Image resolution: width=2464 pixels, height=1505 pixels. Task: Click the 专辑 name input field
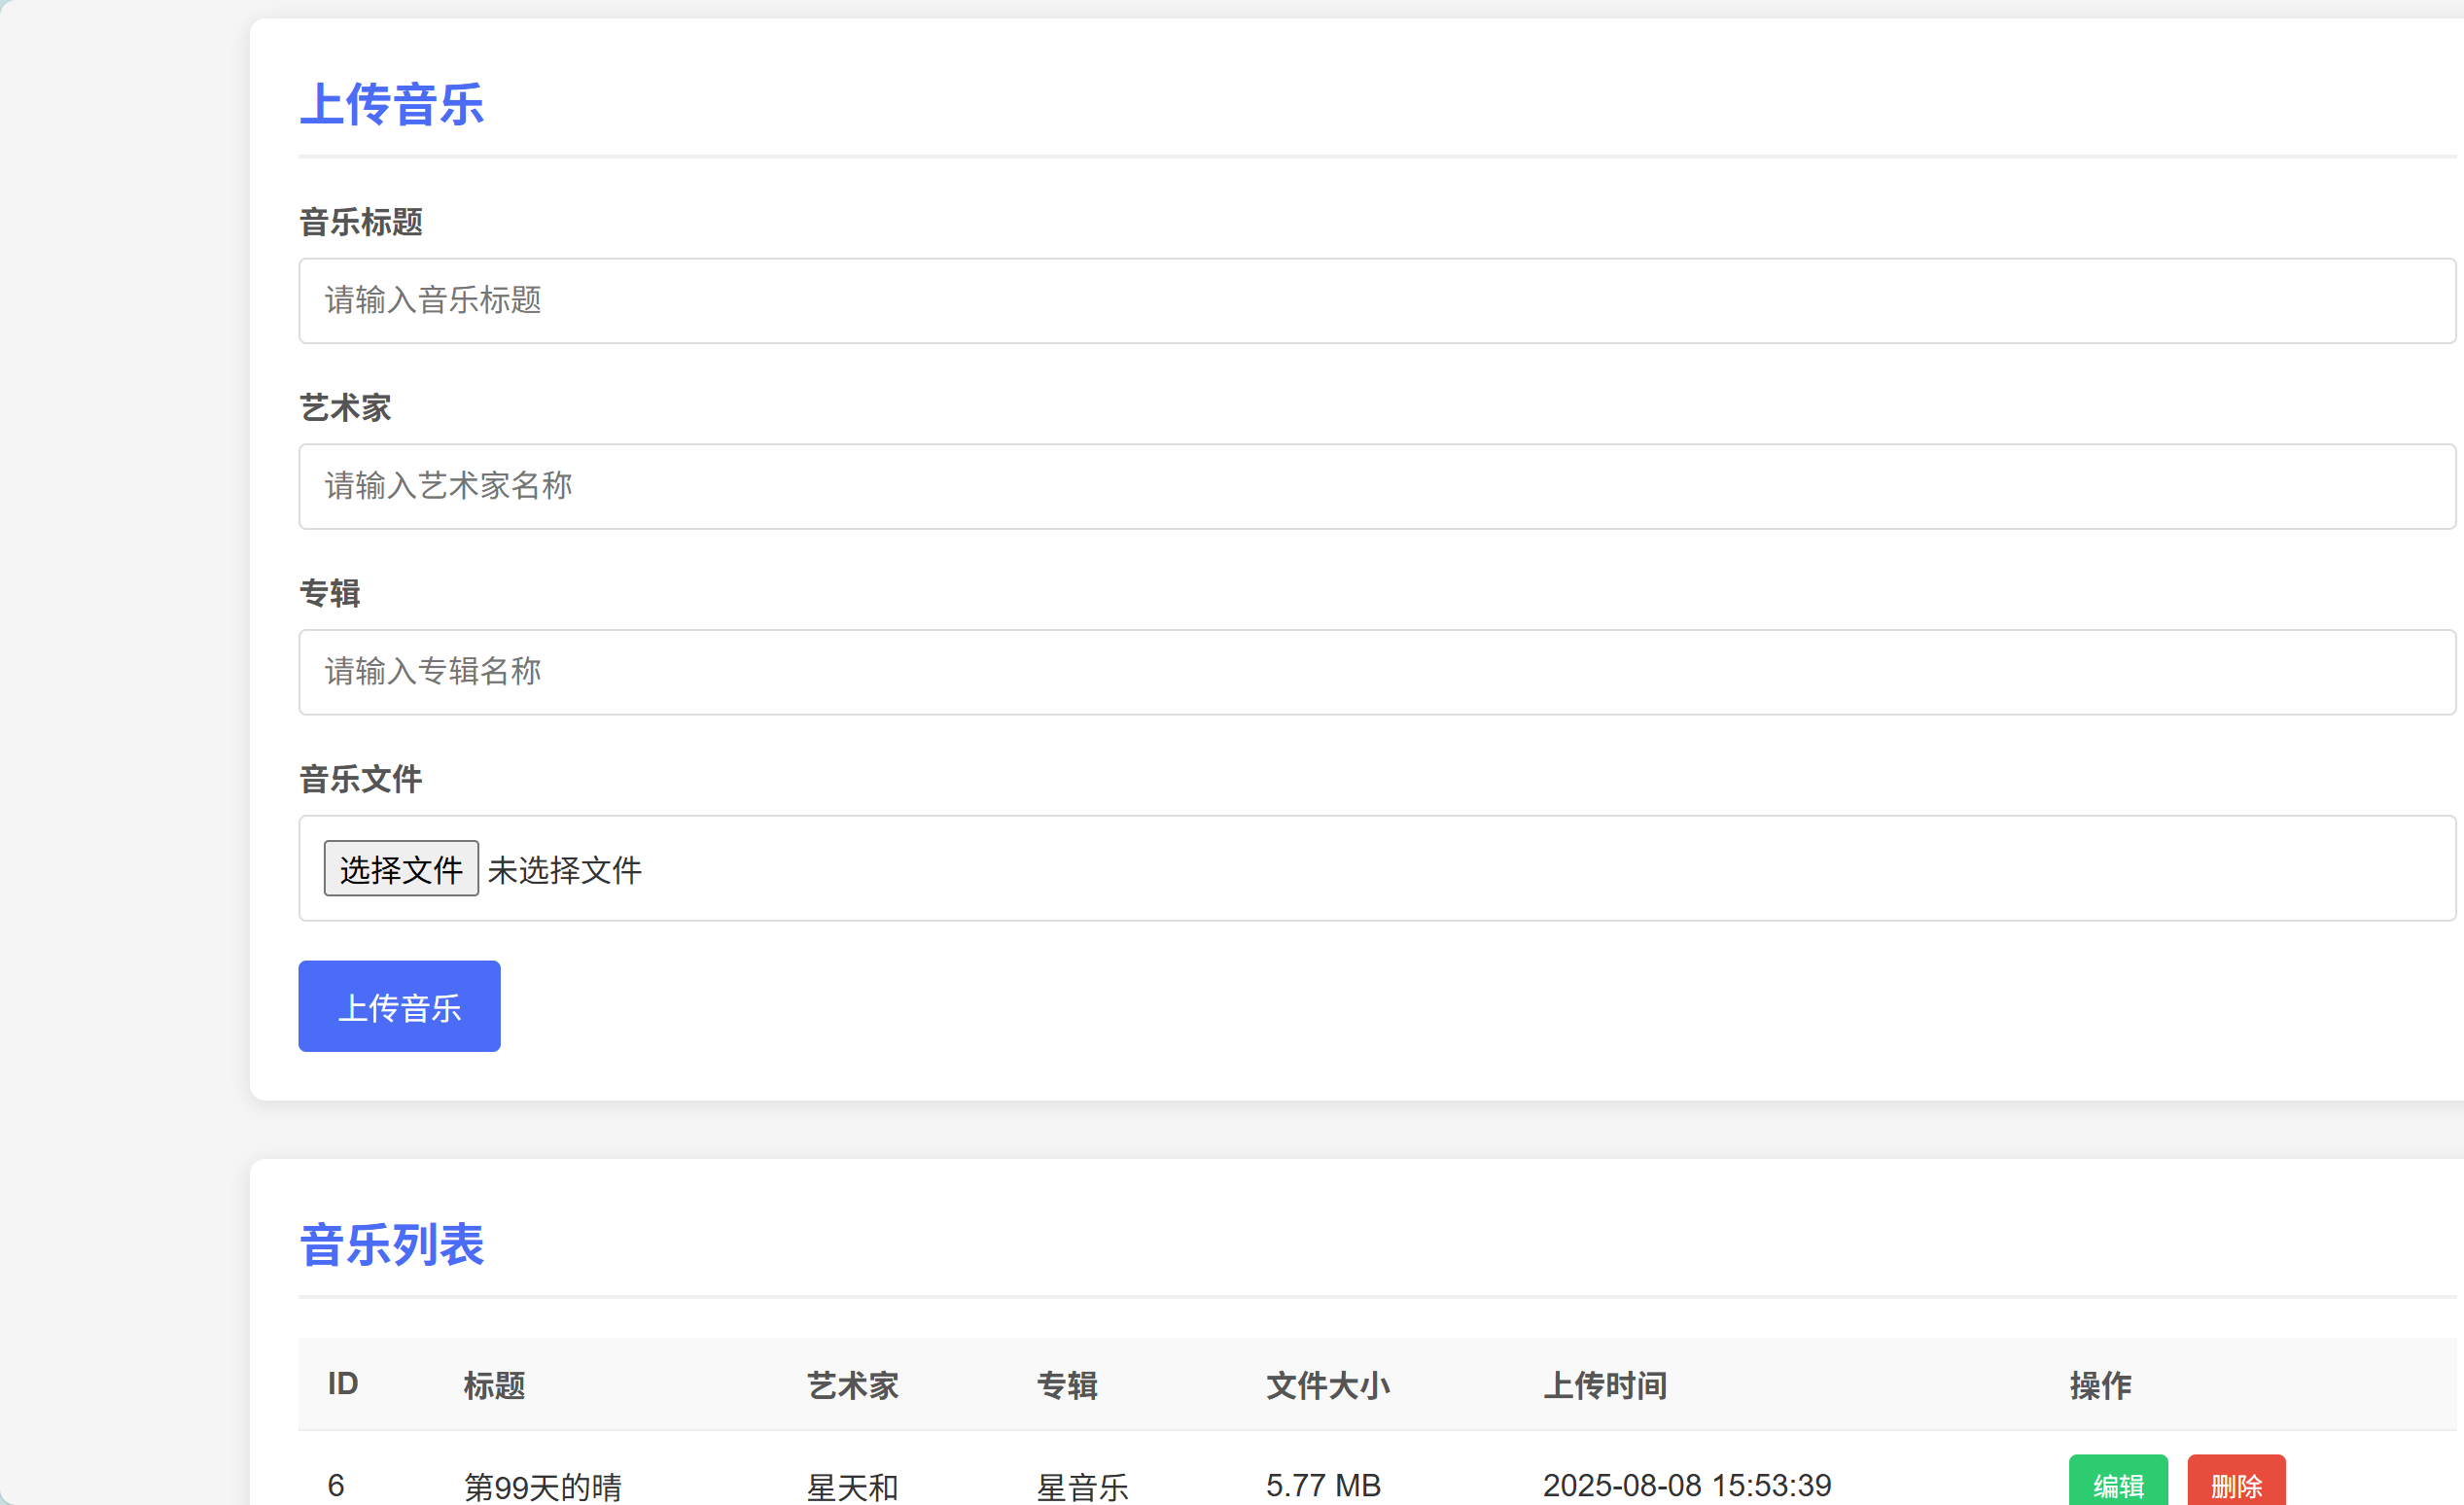point(1376,672)
